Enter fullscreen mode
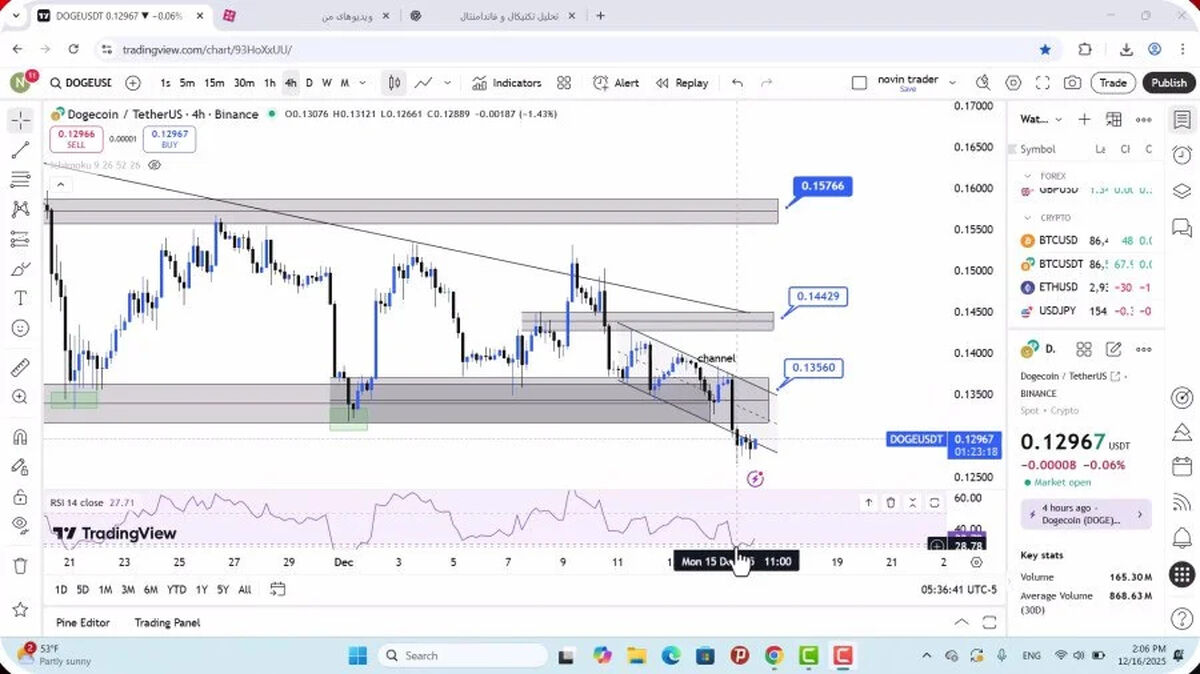This screenshot has height=674, width=1200. point(1043,83)
